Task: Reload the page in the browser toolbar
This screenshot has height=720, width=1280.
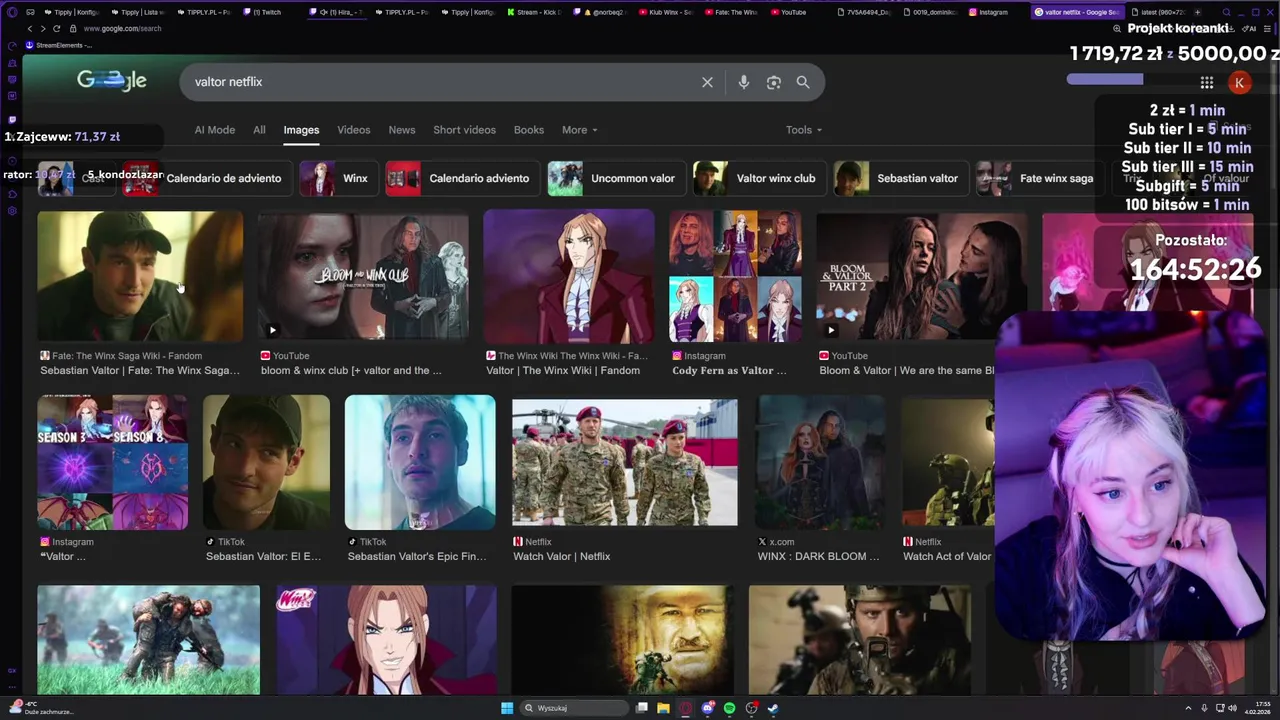Action: pyautogui.click(x=56, y=28)
